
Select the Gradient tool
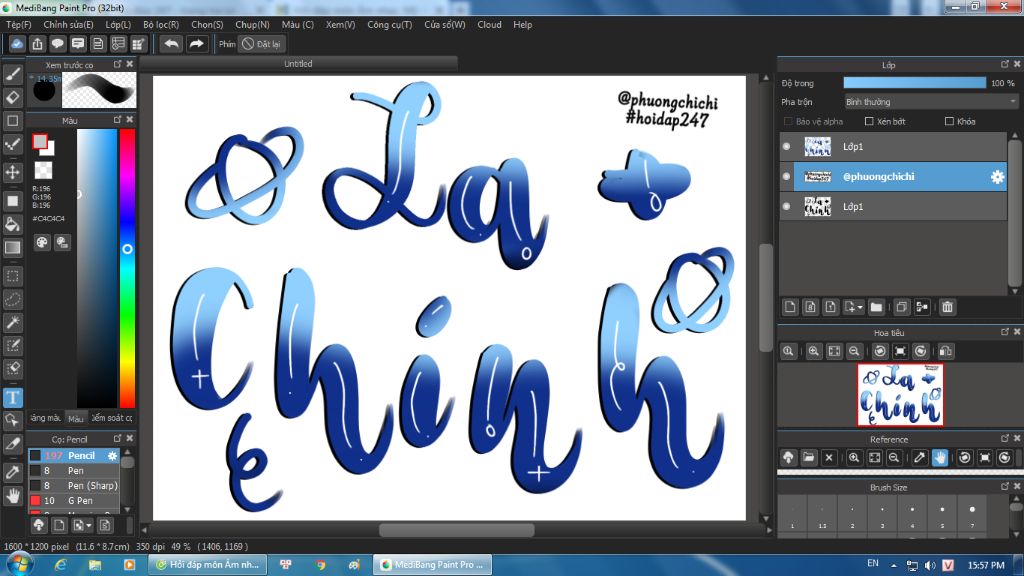[x=12, y=248]
